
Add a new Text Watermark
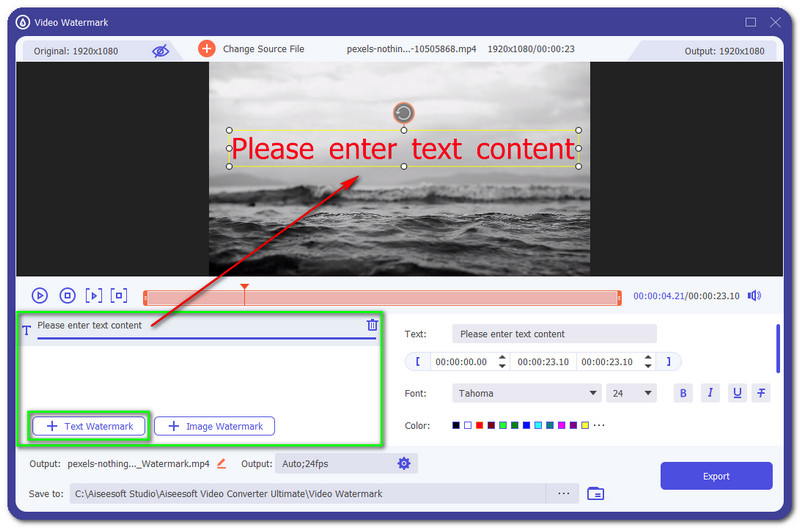click(89, 426)
